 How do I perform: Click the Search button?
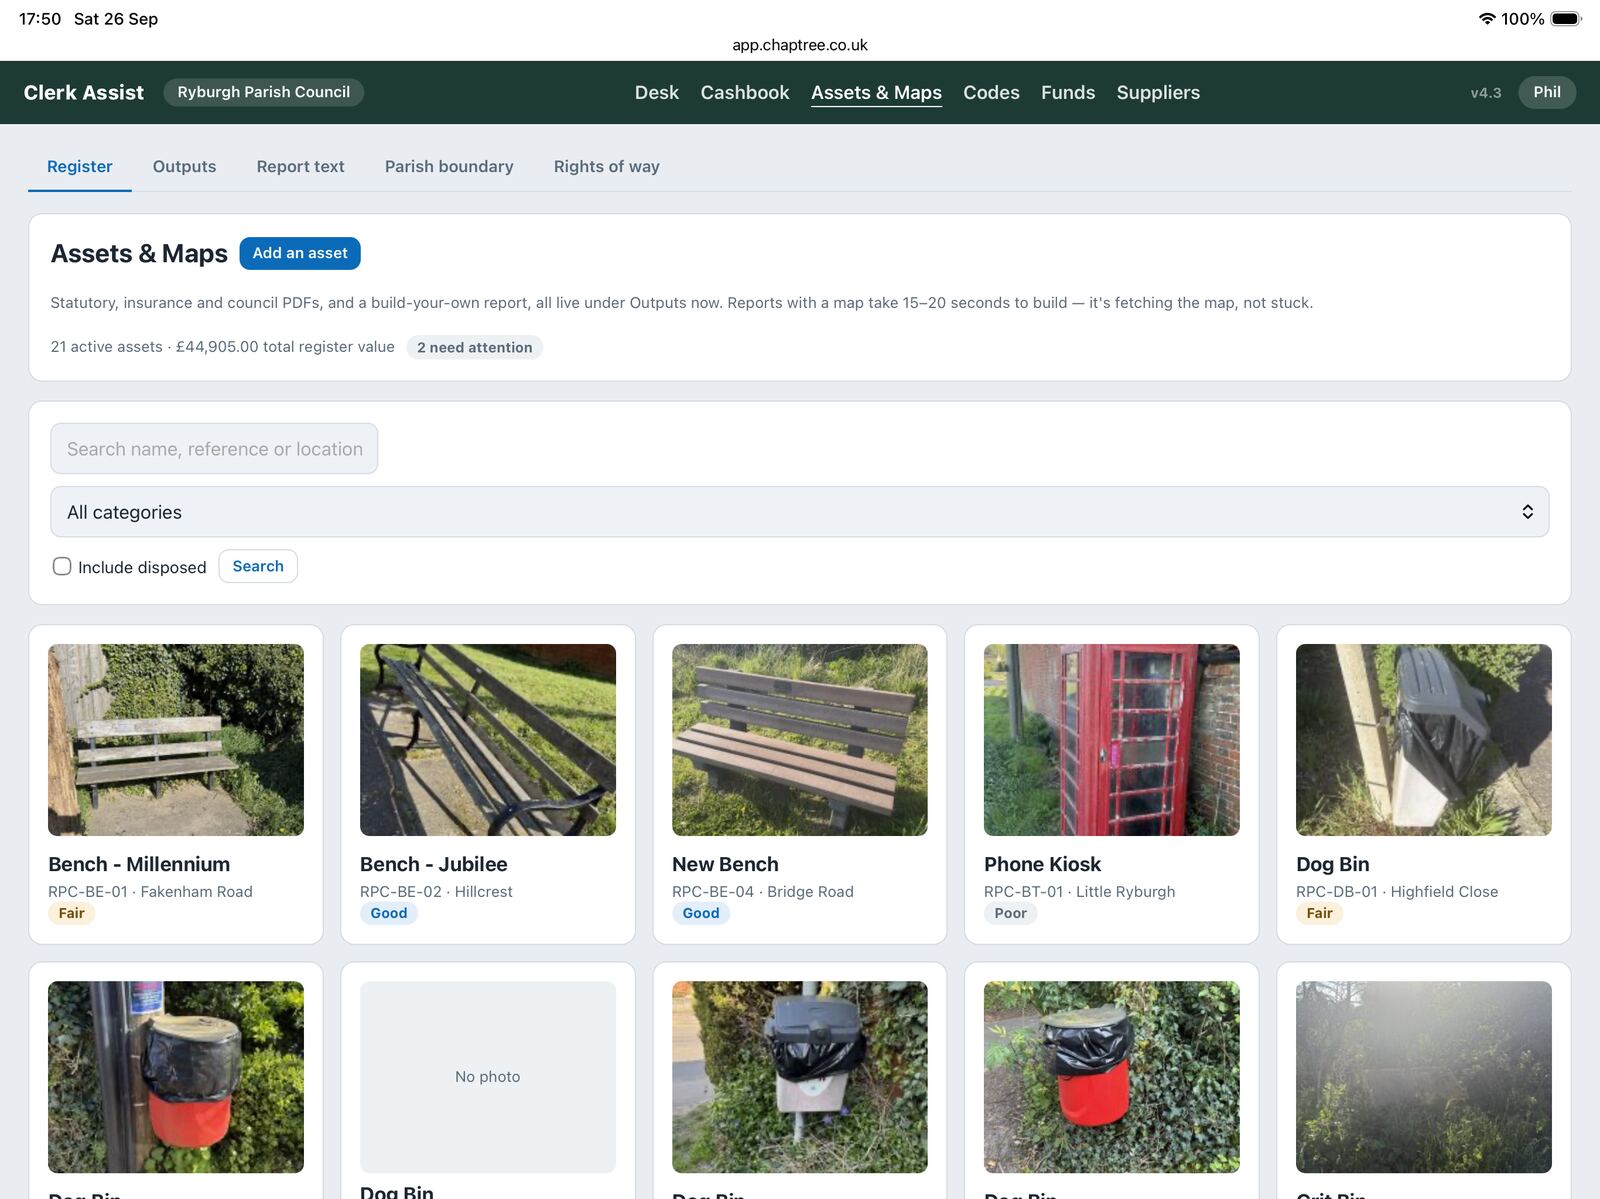point(258,566)
